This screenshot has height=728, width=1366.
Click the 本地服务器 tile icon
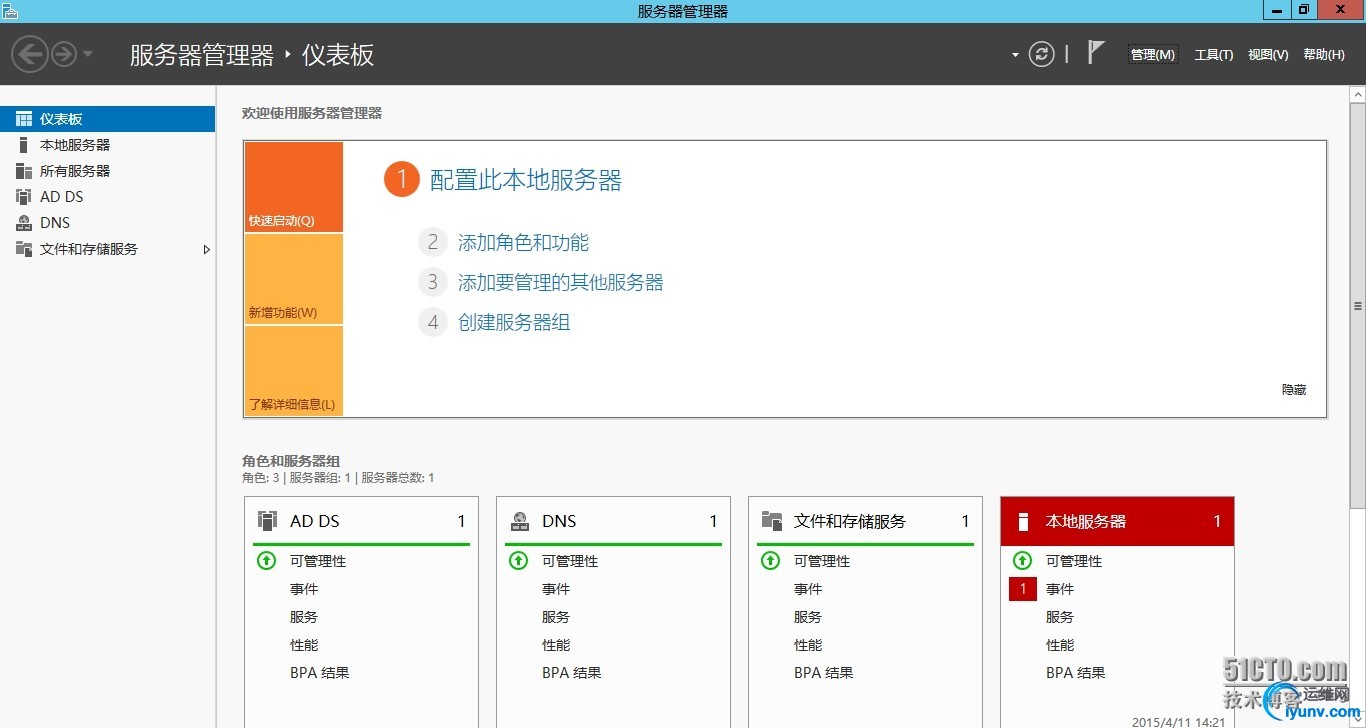pyautogui.click(x=1023, y=521)
